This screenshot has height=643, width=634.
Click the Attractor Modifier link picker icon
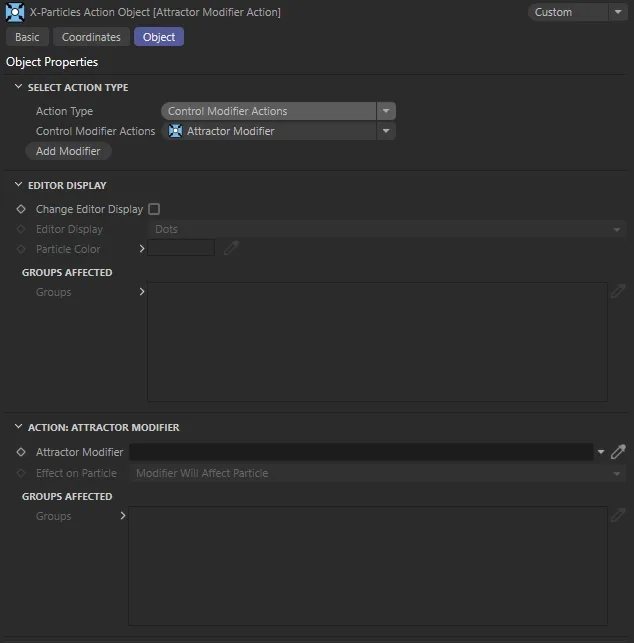tap(618, 452)
